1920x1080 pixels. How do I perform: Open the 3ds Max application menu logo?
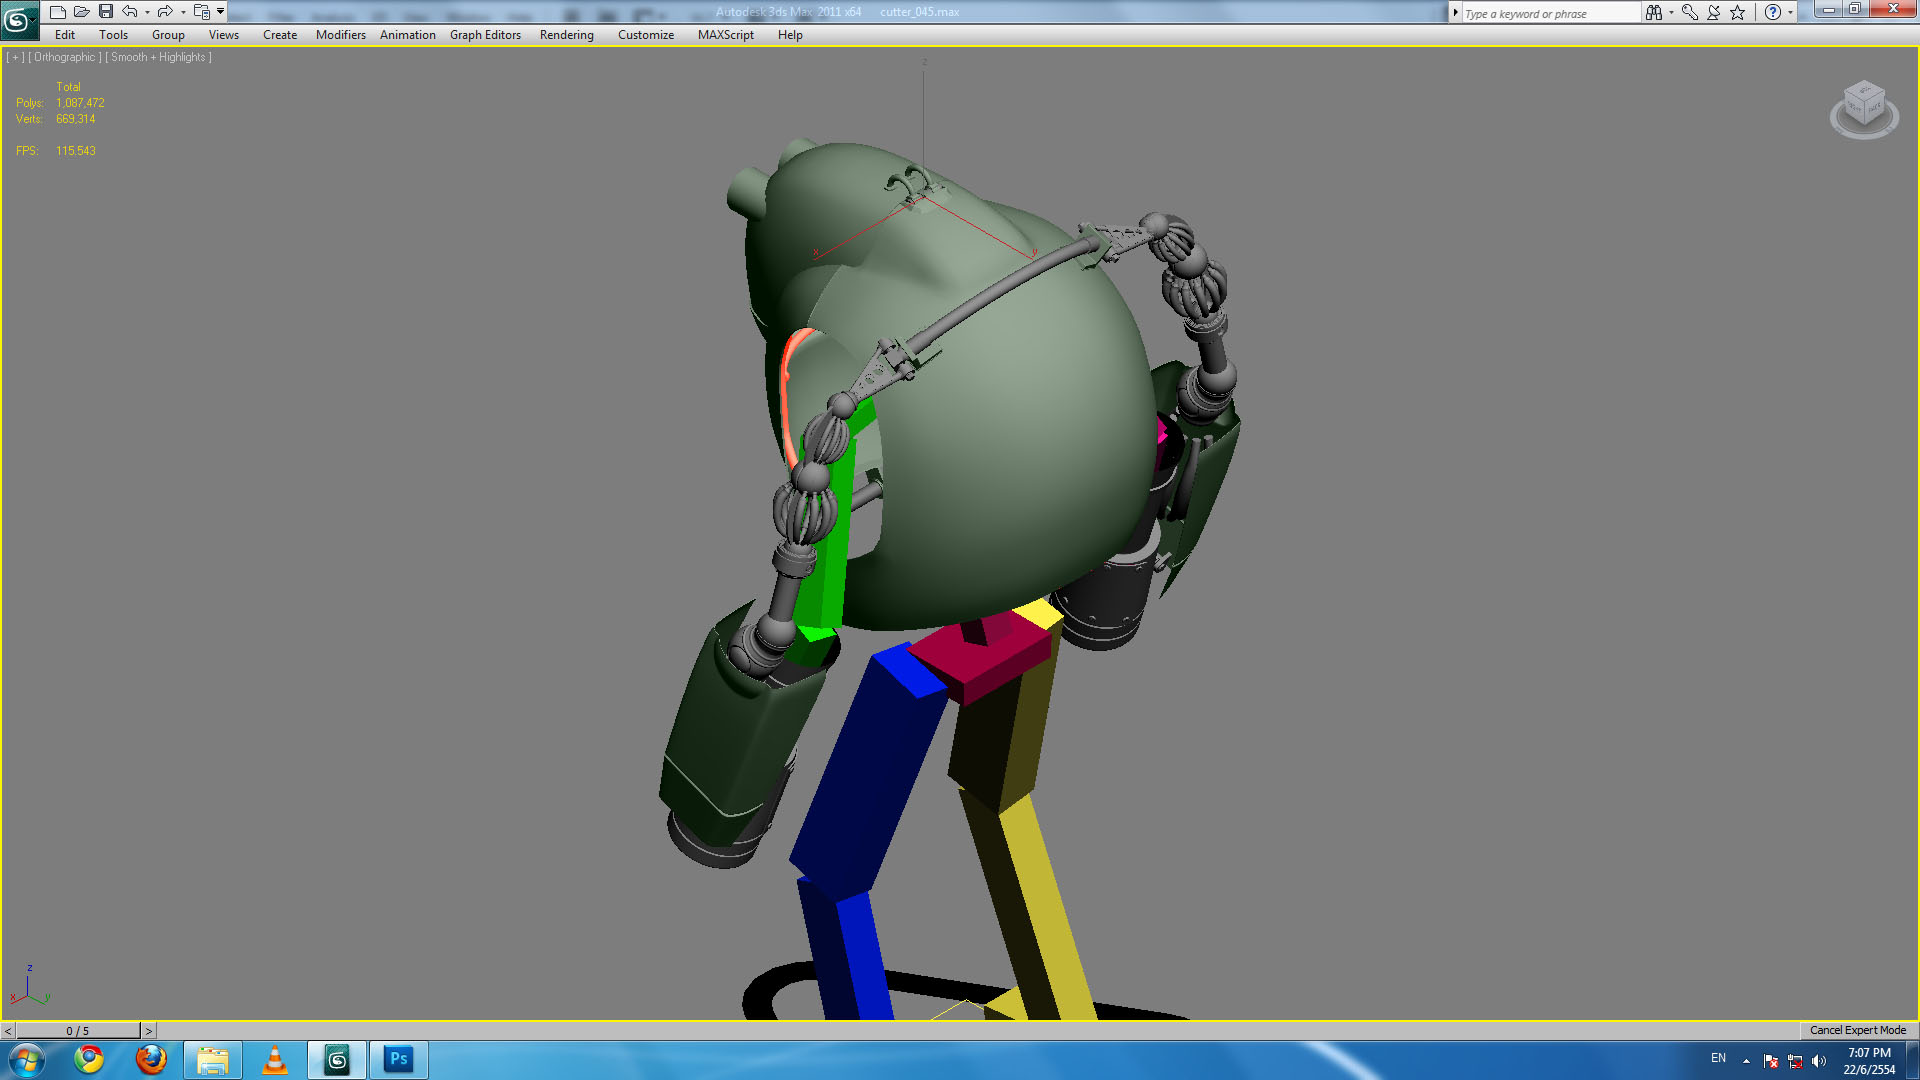19,20
